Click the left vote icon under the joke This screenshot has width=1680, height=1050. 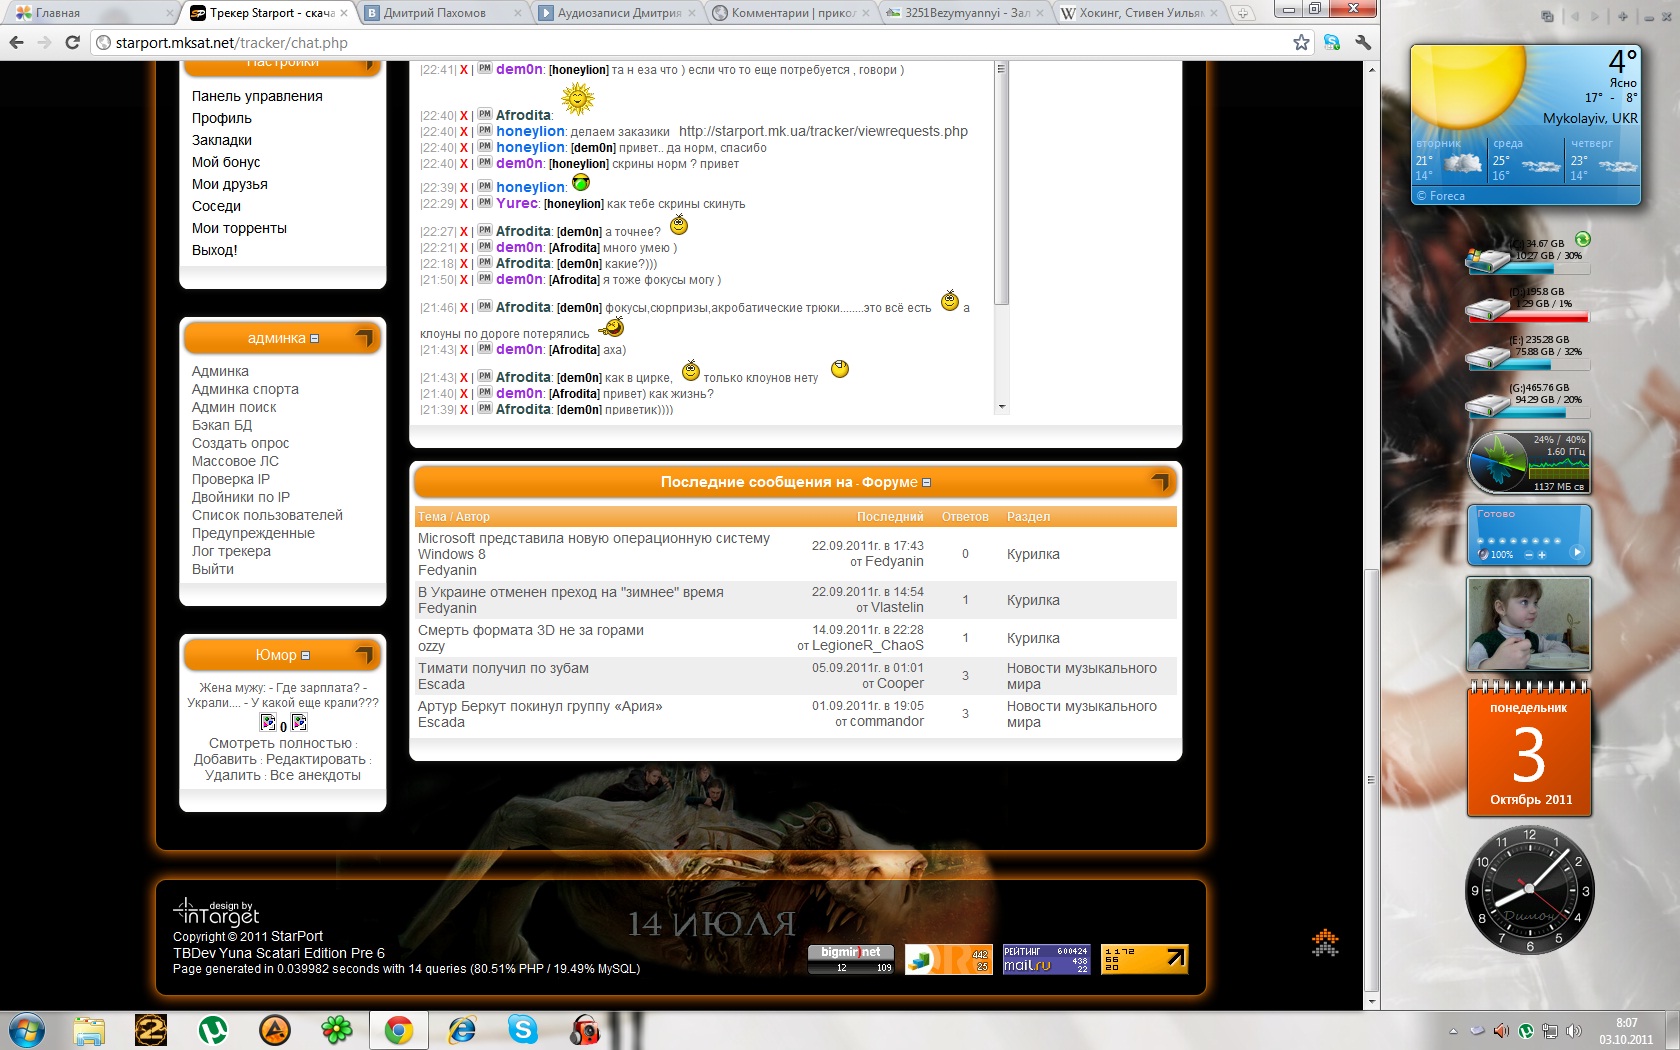(x=268, y=722)
